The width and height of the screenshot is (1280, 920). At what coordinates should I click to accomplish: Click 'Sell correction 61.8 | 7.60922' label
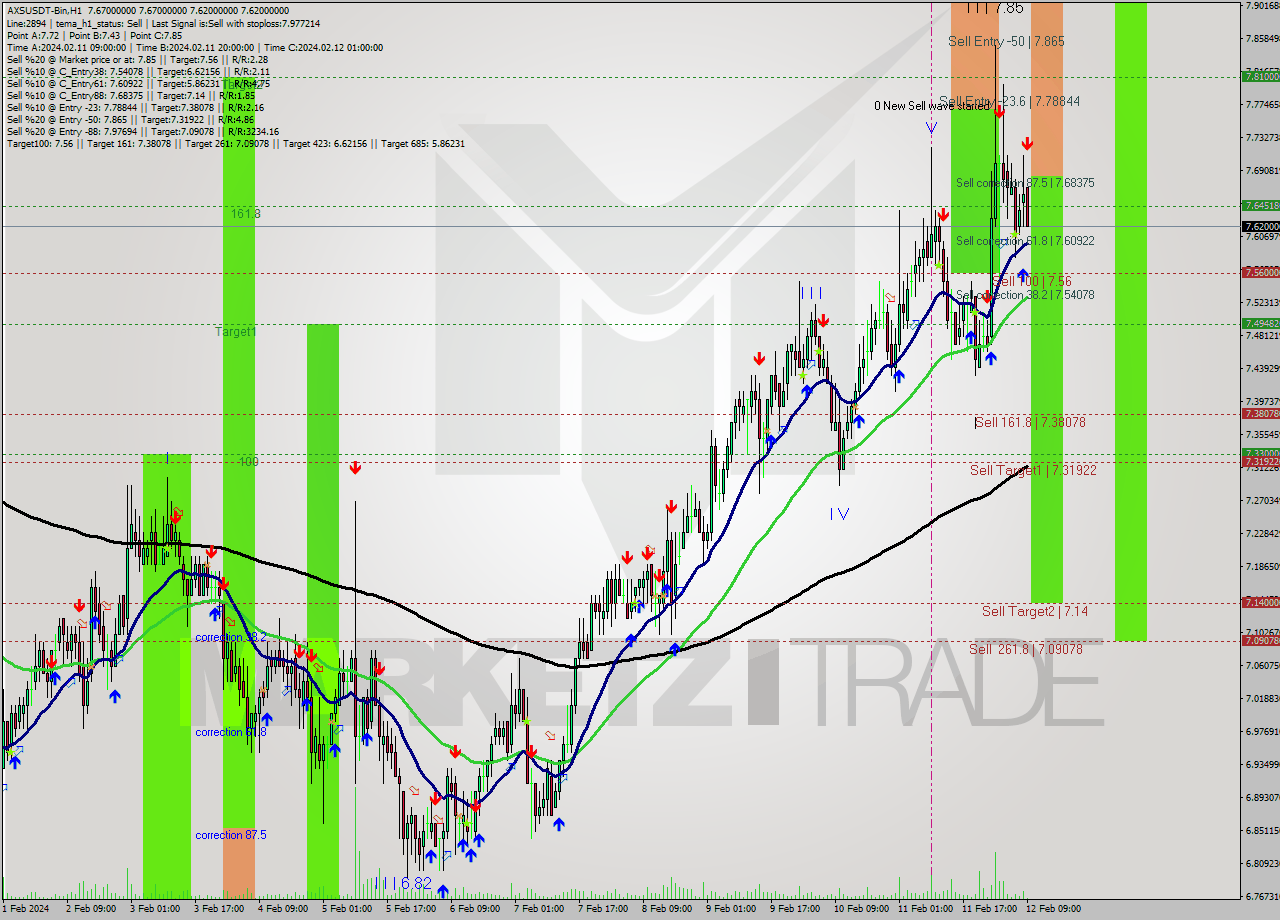tap(1025, 241)
